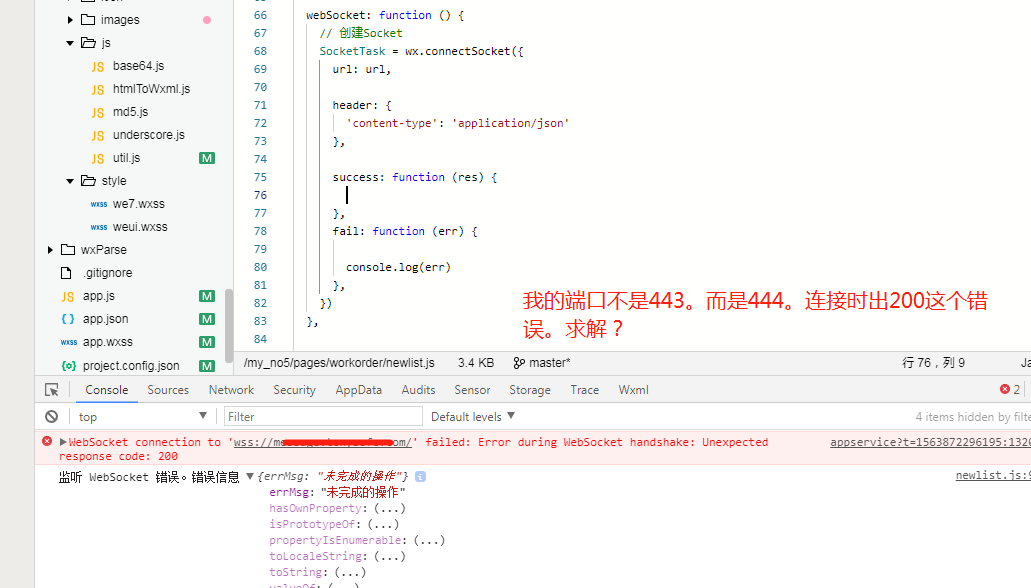Click the images folder icon
The height and width of the screenshot is (588, 1031).
(88, 20)
